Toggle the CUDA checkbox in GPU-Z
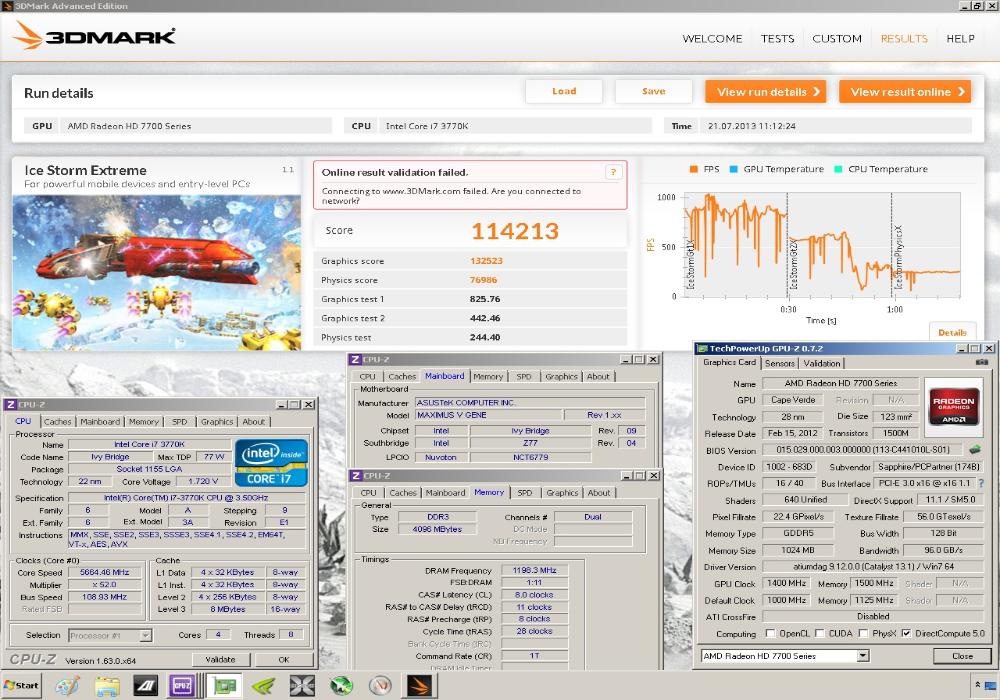1000x700 pixels. click(x=820, y=633)
